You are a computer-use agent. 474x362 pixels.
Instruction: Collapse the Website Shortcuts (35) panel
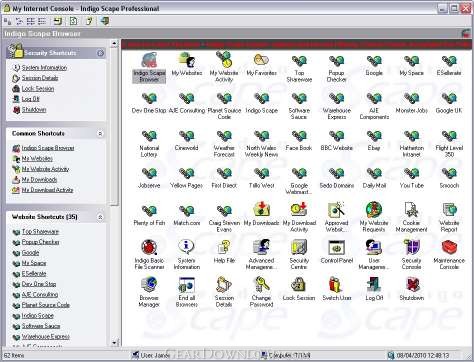[x=100, y=217]
